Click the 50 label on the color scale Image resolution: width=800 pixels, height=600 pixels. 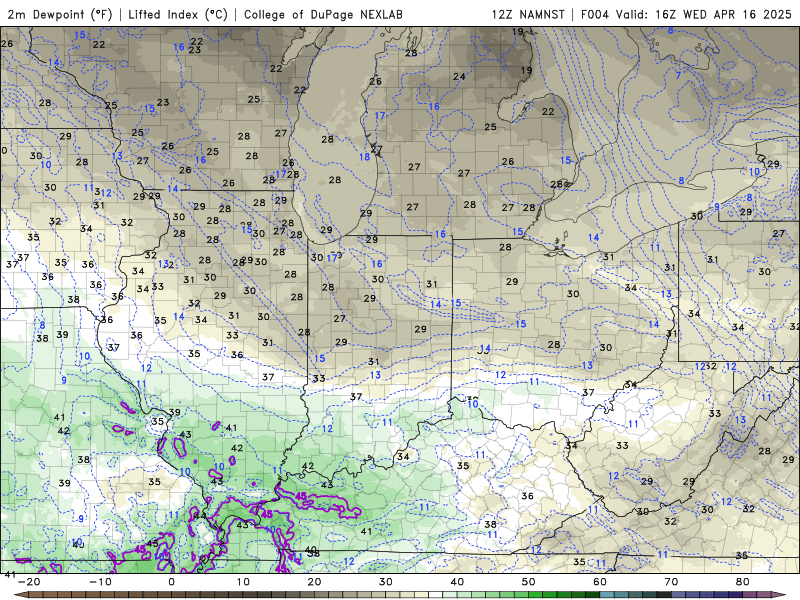click(x=529, y=582)
